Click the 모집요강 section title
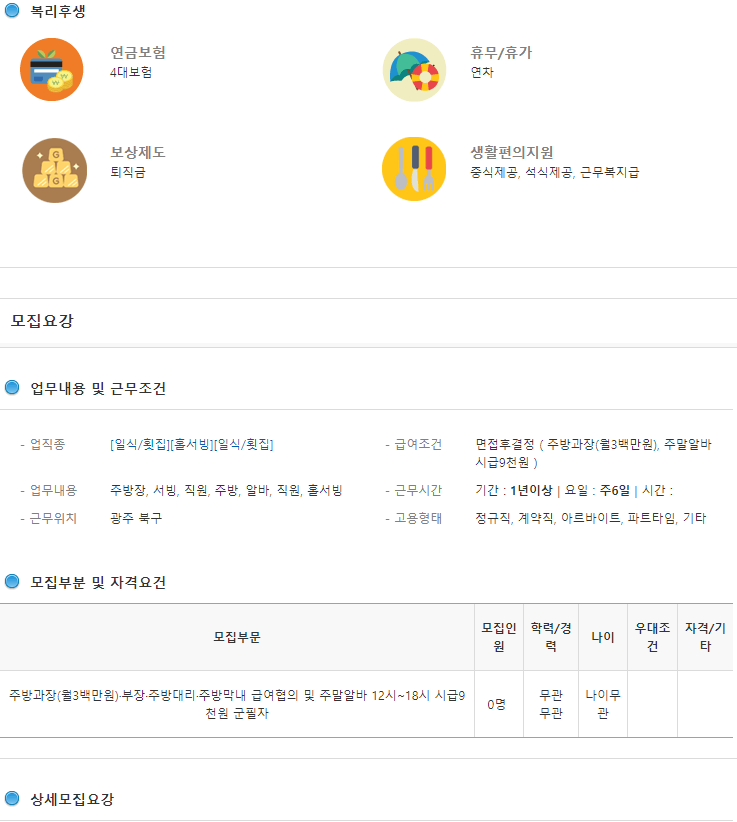This screenshot has height=822, width=737. point(42,320)
